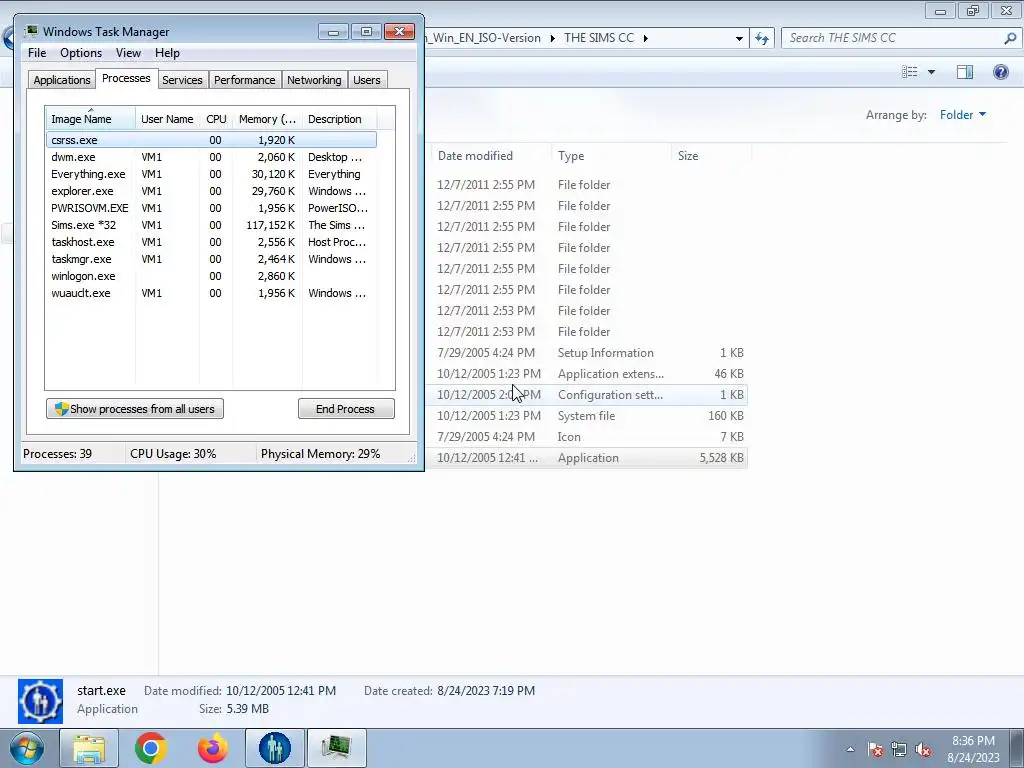Click Explorer help question mark icon

1000,72
